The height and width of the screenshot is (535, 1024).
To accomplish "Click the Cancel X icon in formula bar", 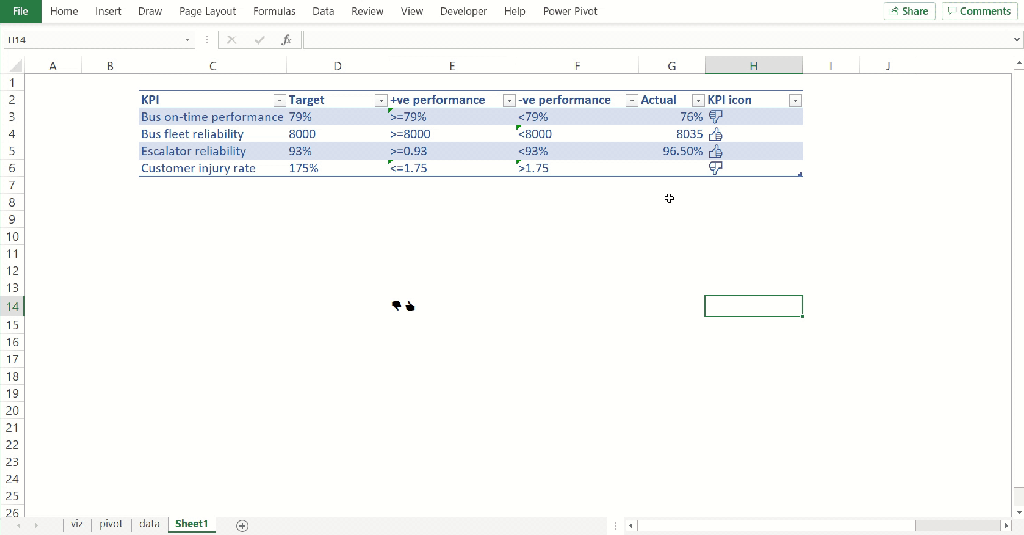I will [x=231, y=40].
